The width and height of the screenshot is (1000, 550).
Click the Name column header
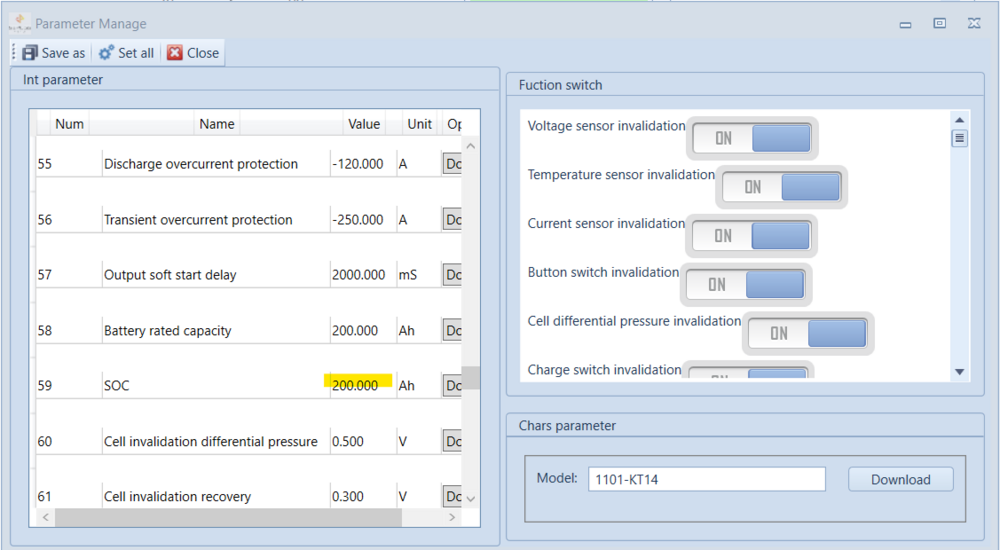217,124
